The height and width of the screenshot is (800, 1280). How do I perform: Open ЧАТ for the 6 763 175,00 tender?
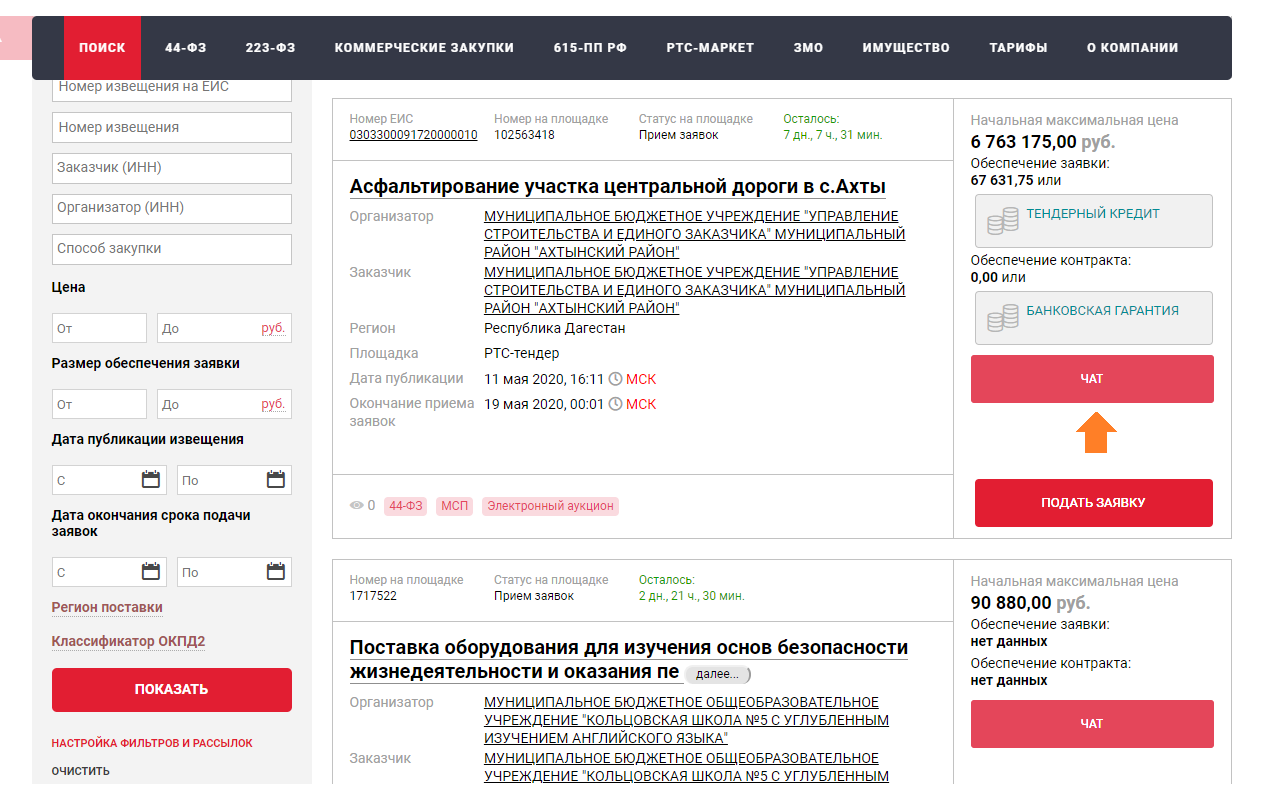1092,379
